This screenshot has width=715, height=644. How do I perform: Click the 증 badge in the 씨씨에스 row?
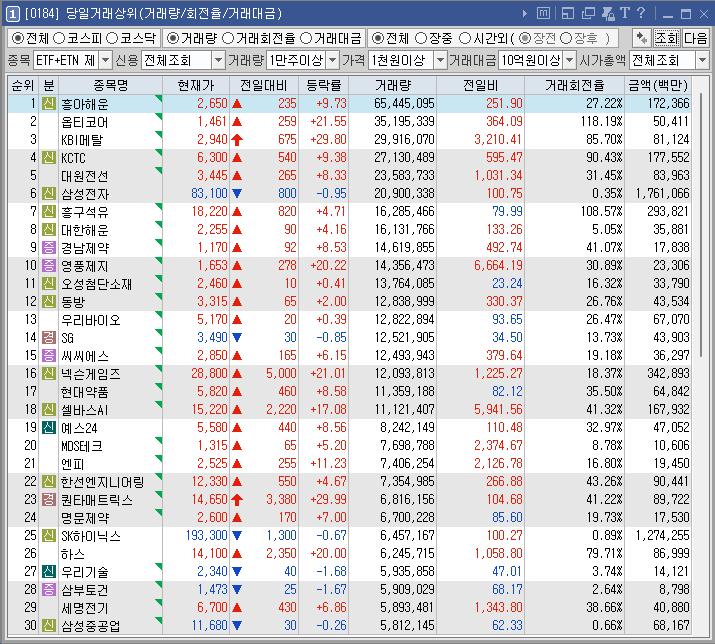click(x=49, y=356)
